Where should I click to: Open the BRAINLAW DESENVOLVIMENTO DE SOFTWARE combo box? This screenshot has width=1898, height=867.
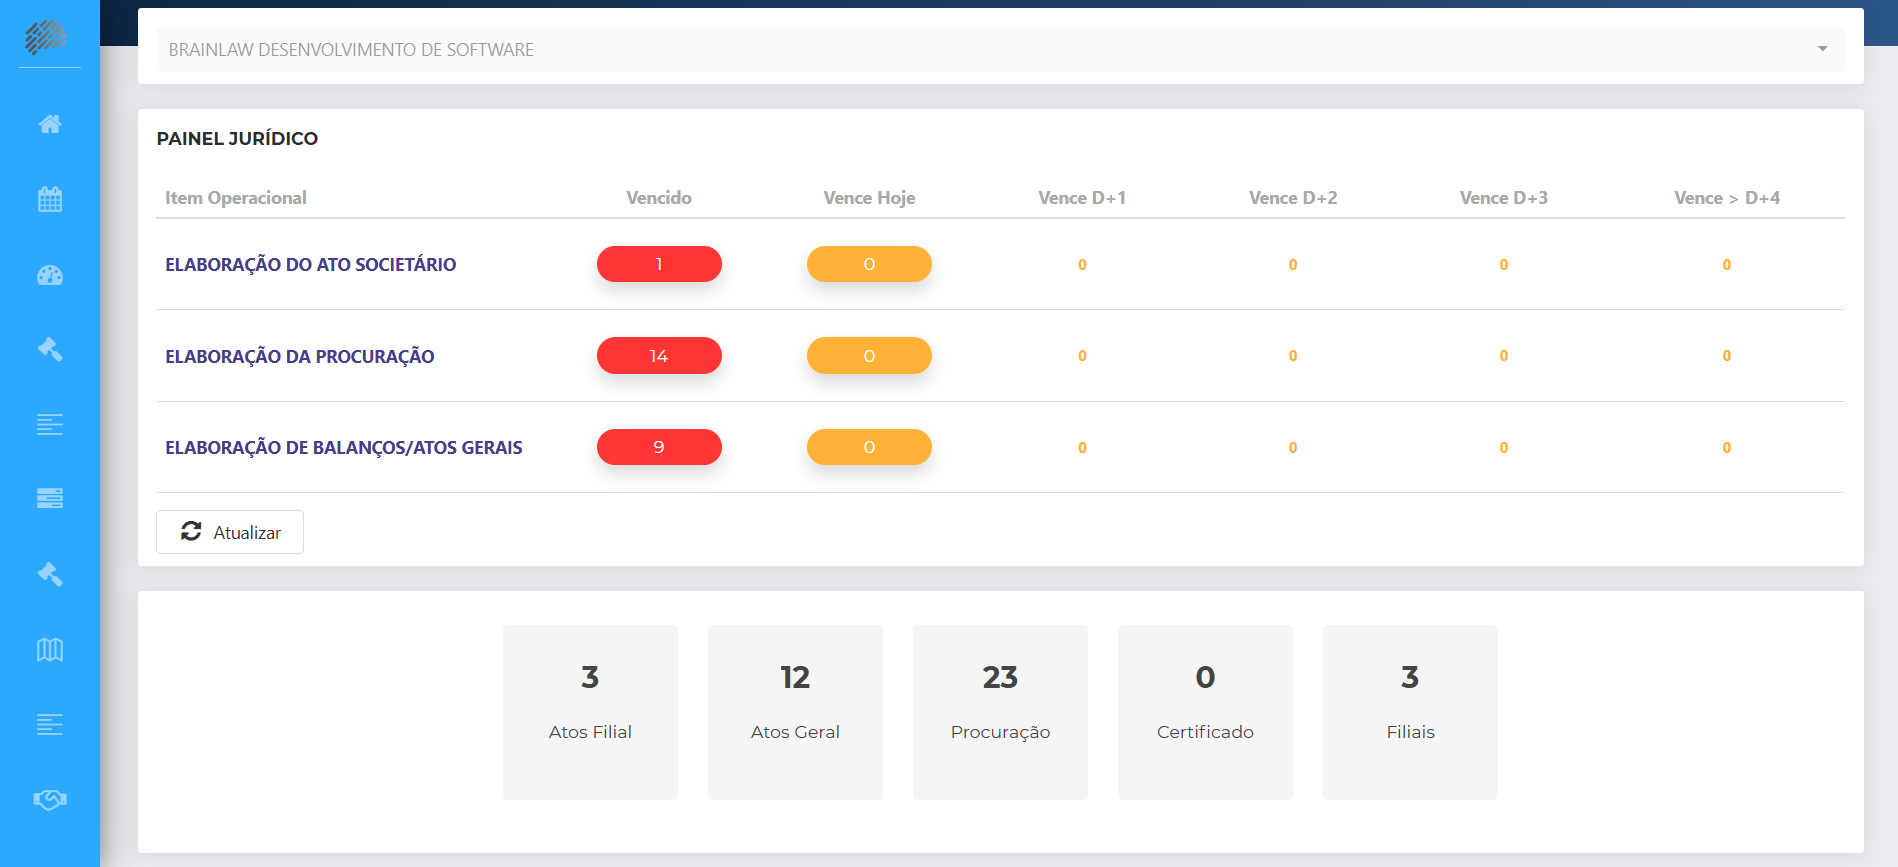(1000, 49)
